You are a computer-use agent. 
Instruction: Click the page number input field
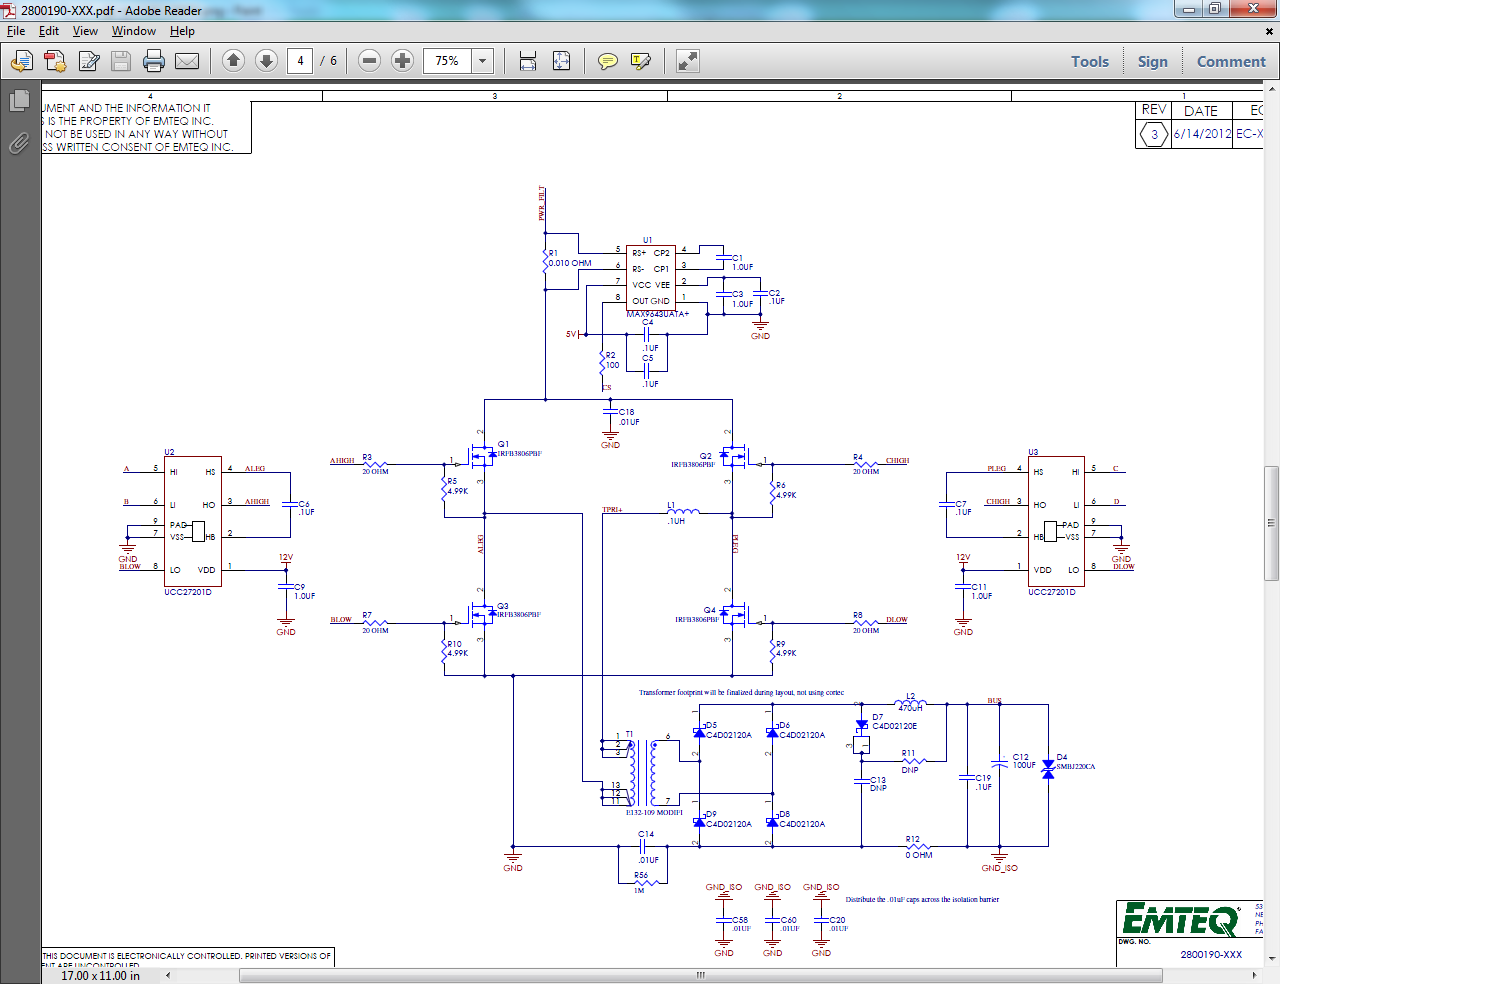pyautogui.click(x=300, y=61)
